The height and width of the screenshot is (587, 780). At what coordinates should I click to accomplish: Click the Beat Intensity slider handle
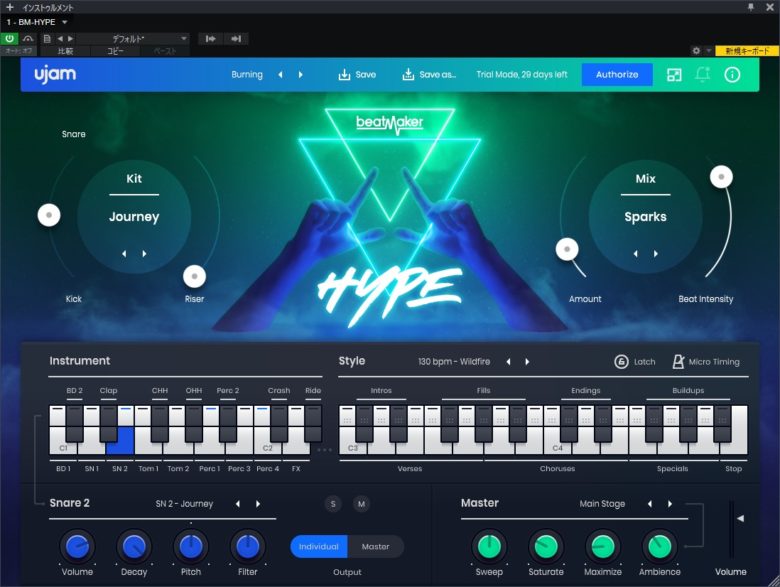[721, 177]
